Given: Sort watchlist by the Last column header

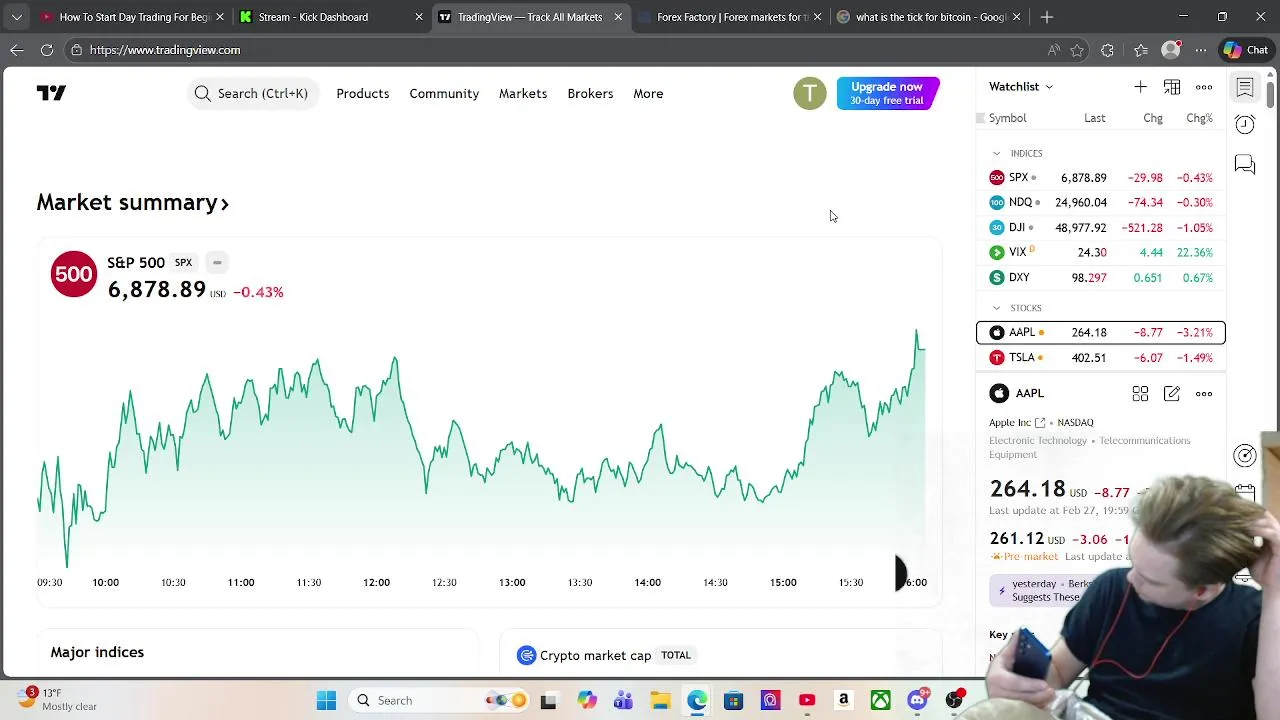Looking at the screenshot, I should click(x=1094, y=118).
